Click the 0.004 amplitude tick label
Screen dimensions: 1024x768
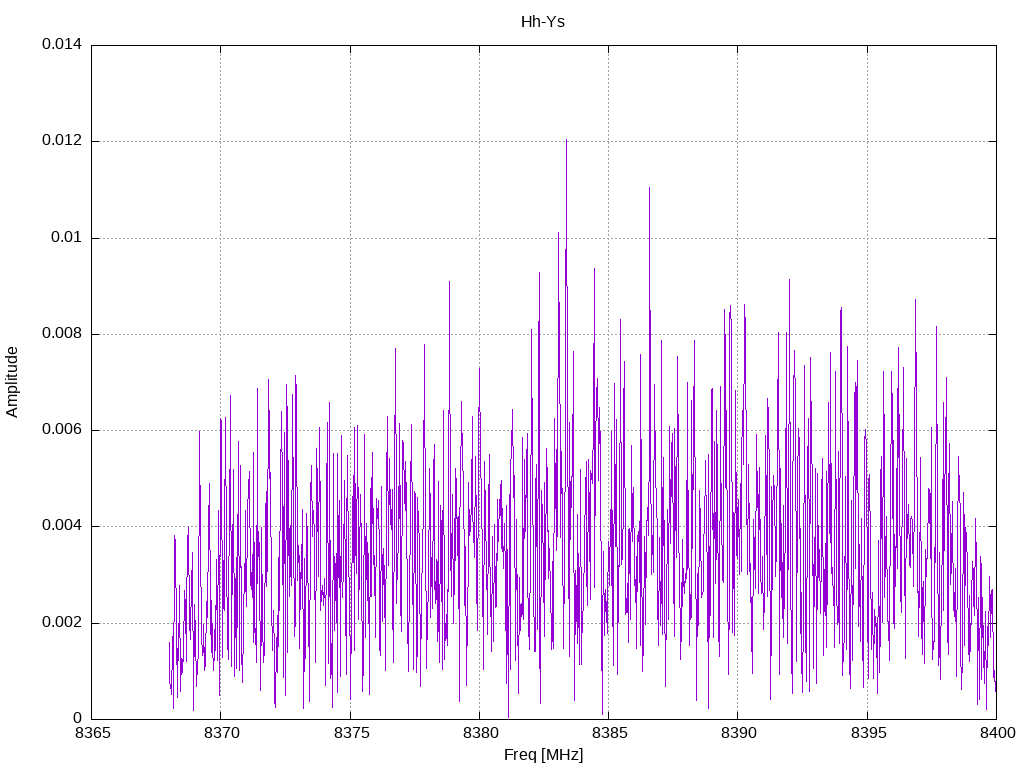(x=61, y=526)
